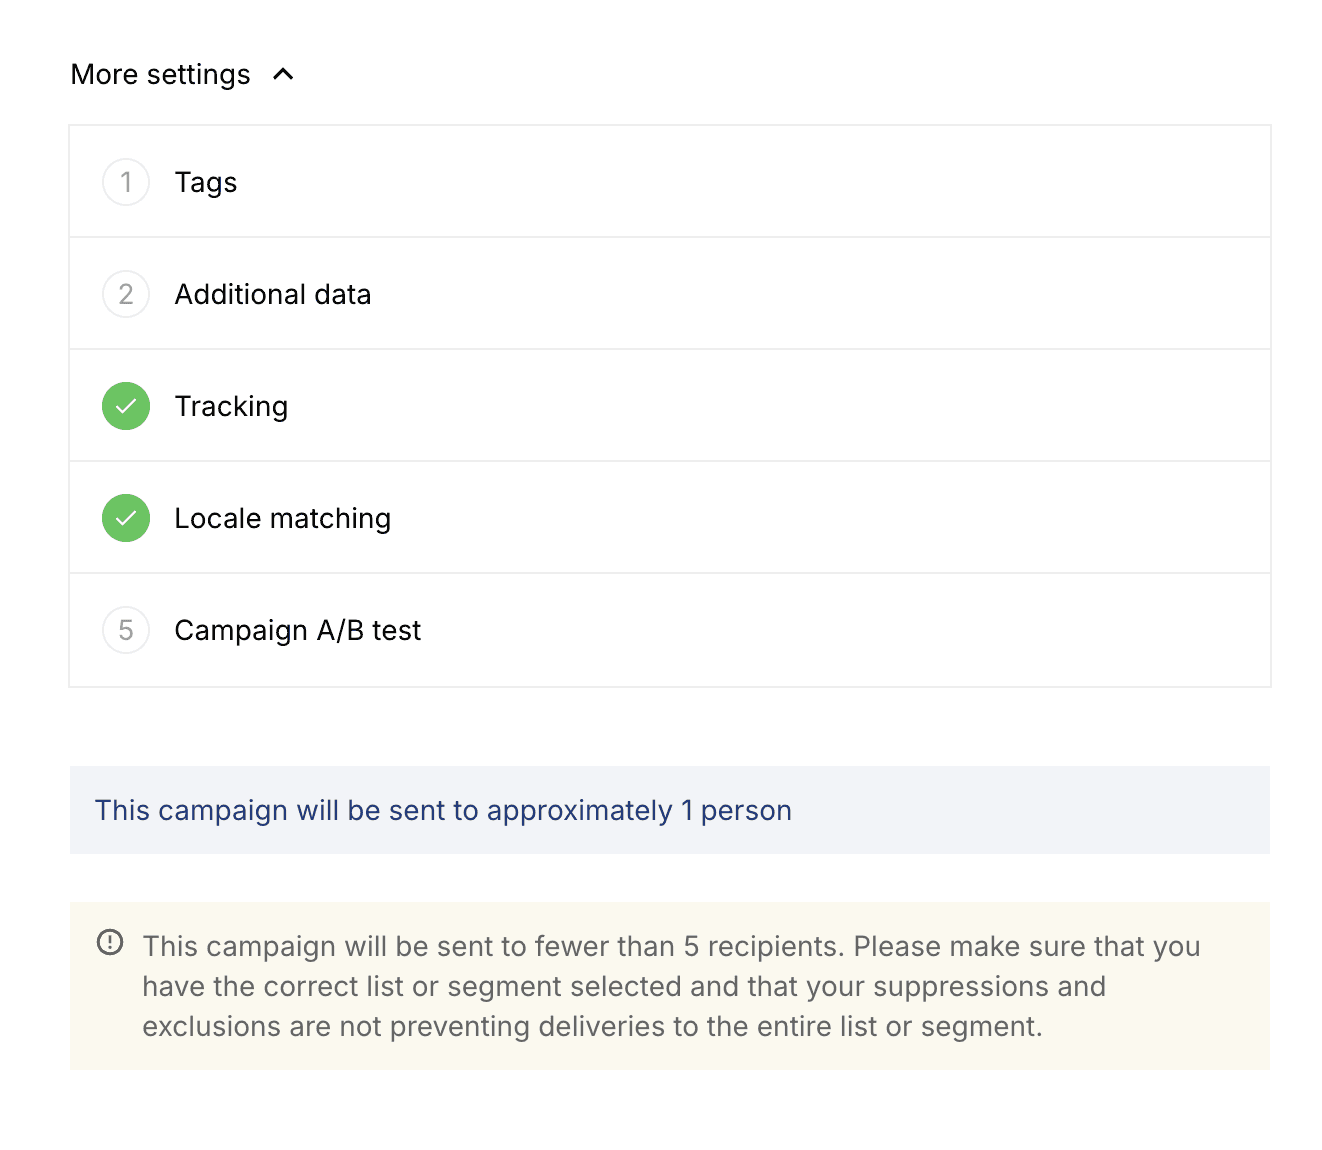This screenshot has height=1150, width=1322.
Task: Open the Campaign A/B test section
Action: (x=670, y=630)
